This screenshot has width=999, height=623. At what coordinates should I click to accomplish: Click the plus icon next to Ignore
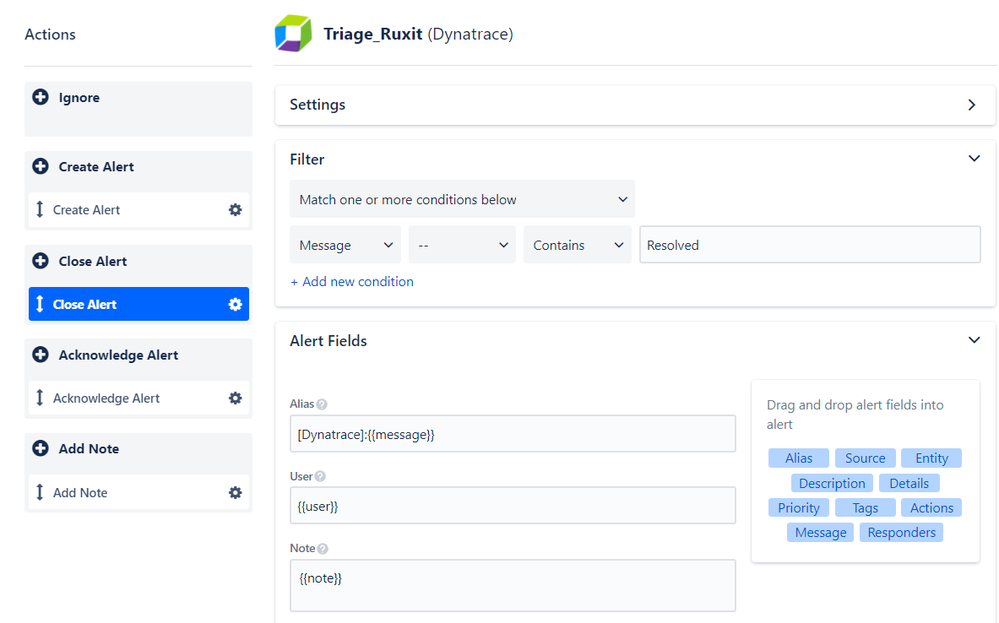click(40, 97)
